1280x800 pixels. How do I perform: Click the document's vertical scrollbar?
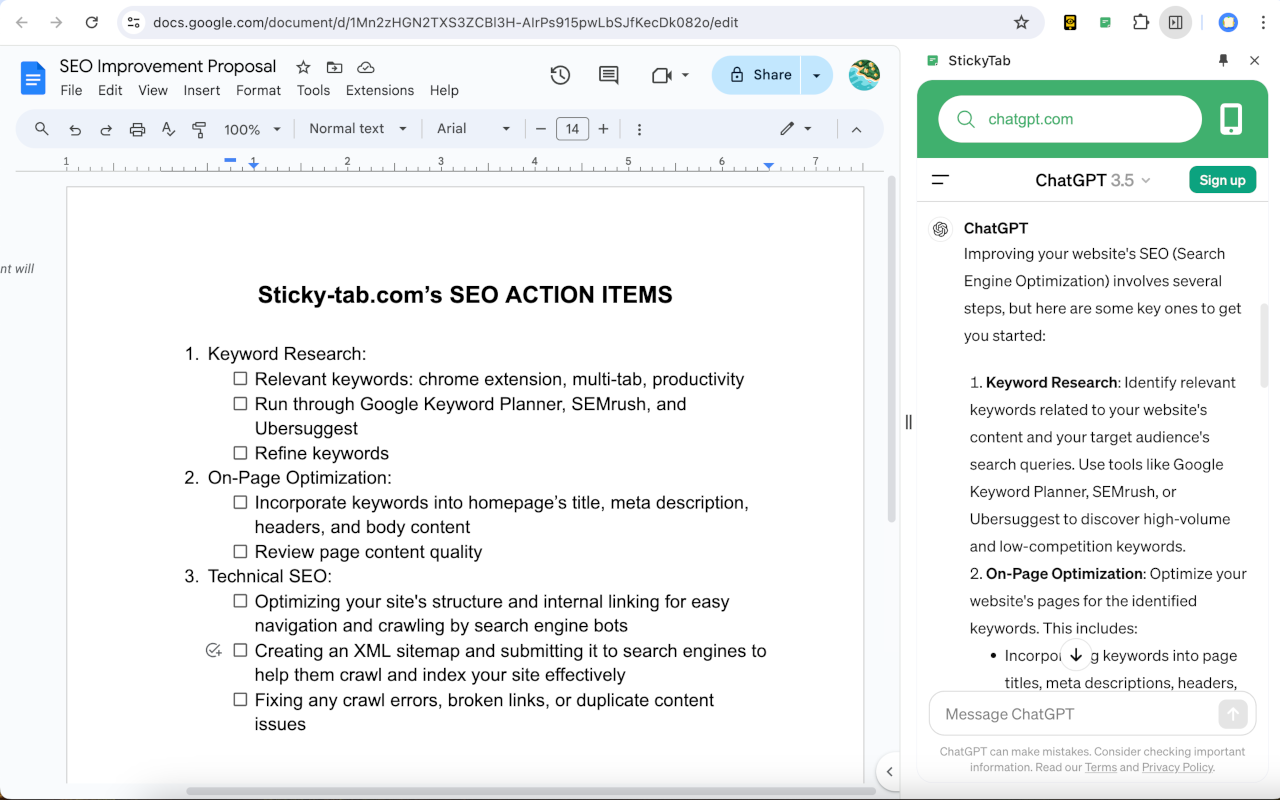click(x=892, y=350)
